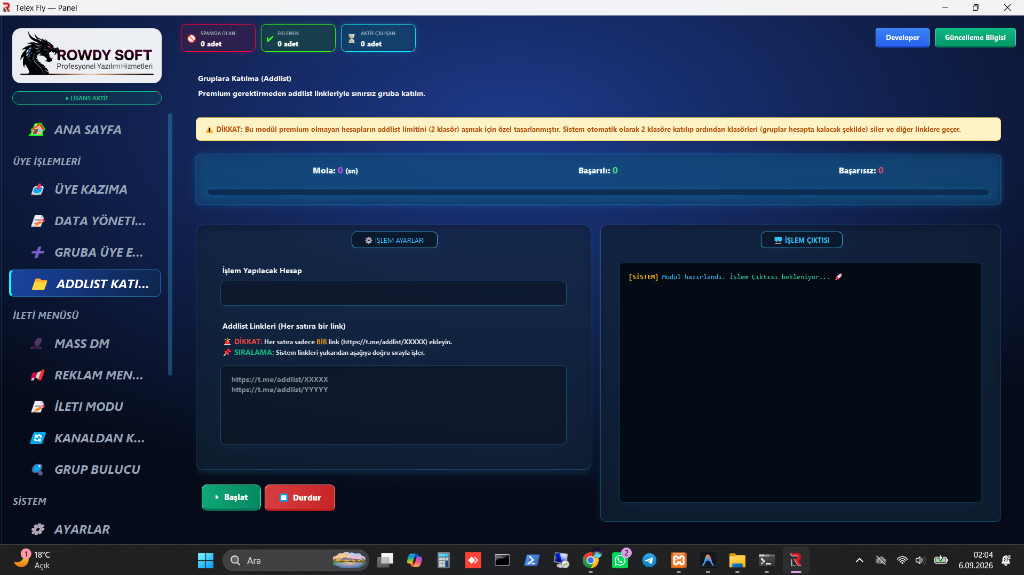Click the taskbar search box Ara
This screenshot has height=575, width=1024.
(x=296, y=561)
